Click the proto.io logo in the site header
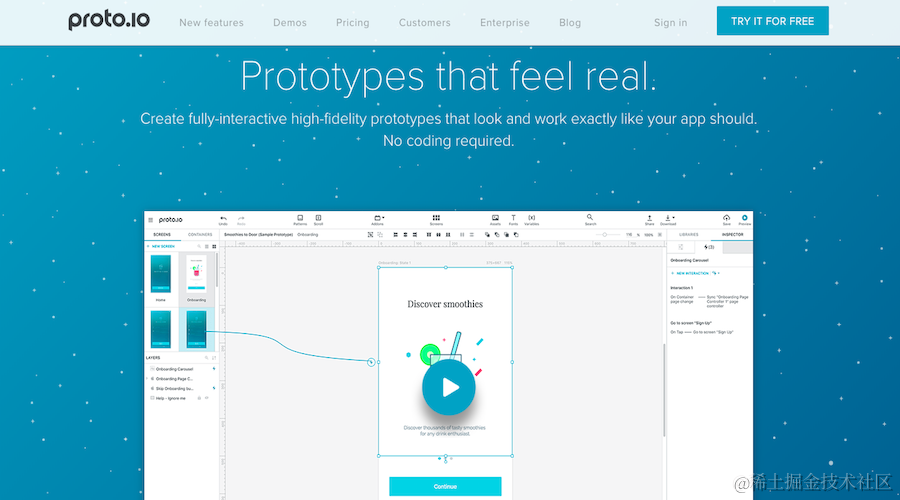 109,21
